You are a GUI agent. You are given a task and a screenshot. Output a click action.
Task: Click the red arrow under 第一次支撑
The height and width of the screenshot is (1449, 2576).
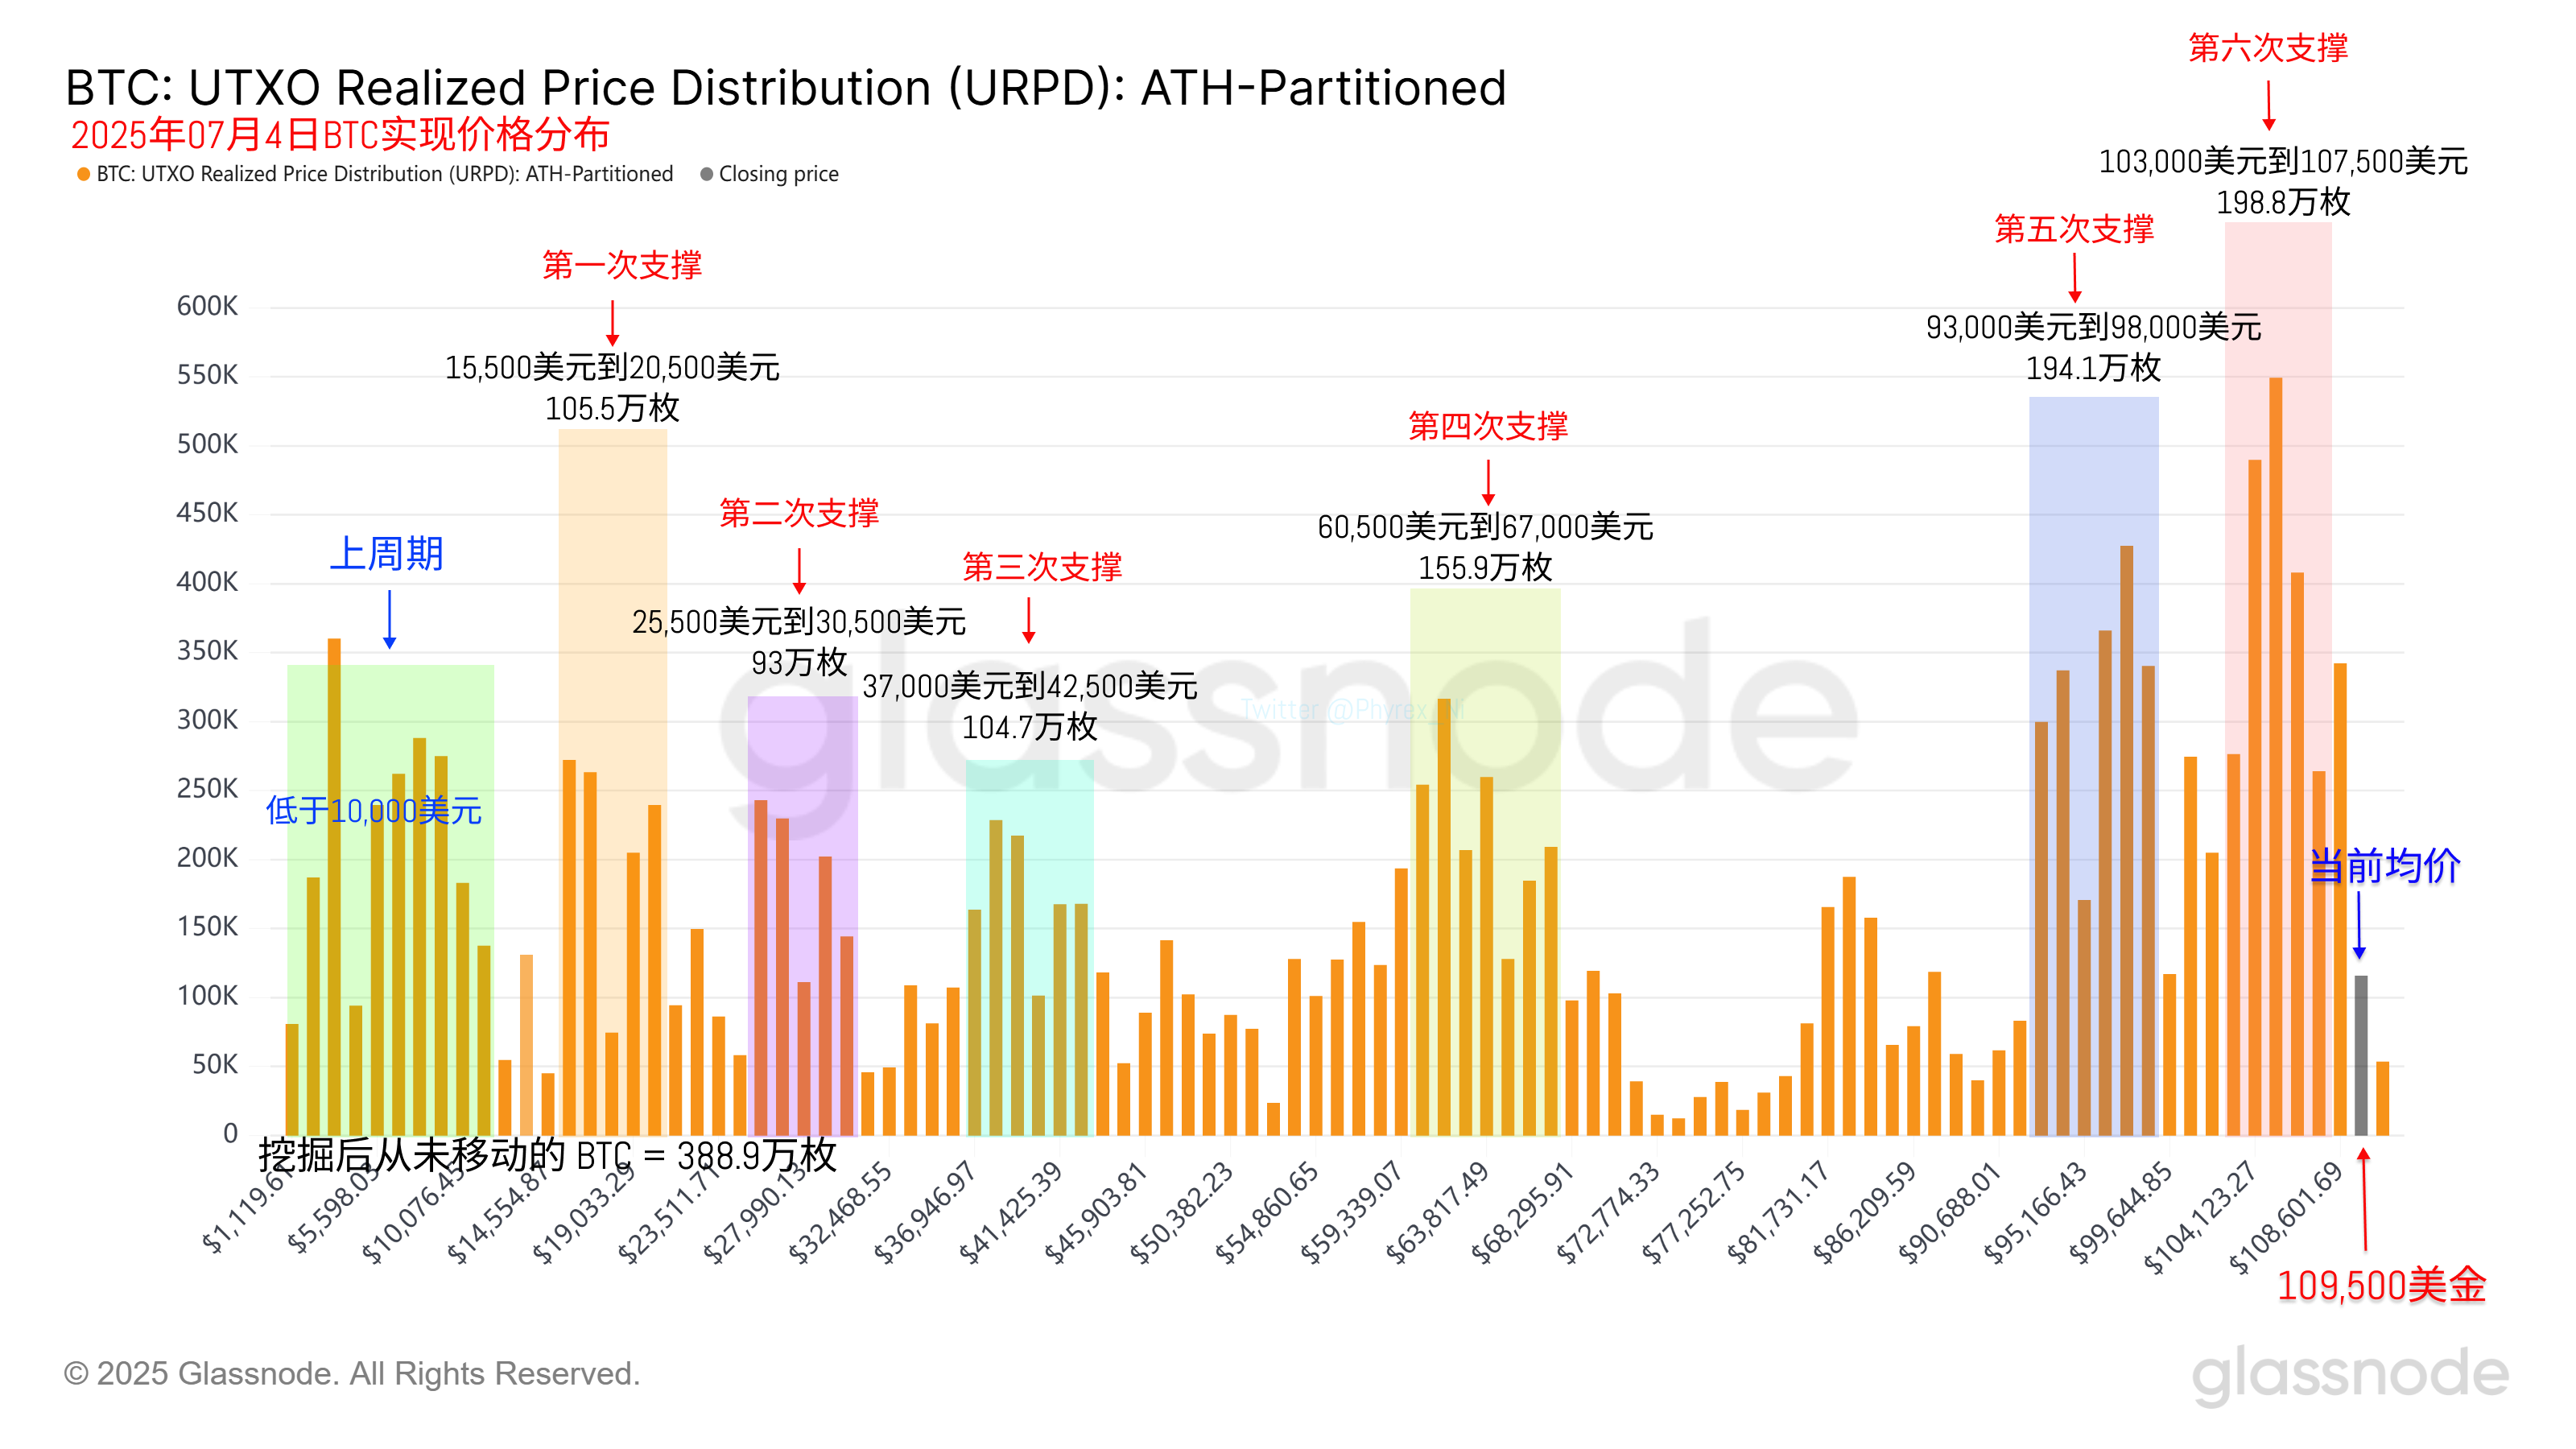[613, 323]
